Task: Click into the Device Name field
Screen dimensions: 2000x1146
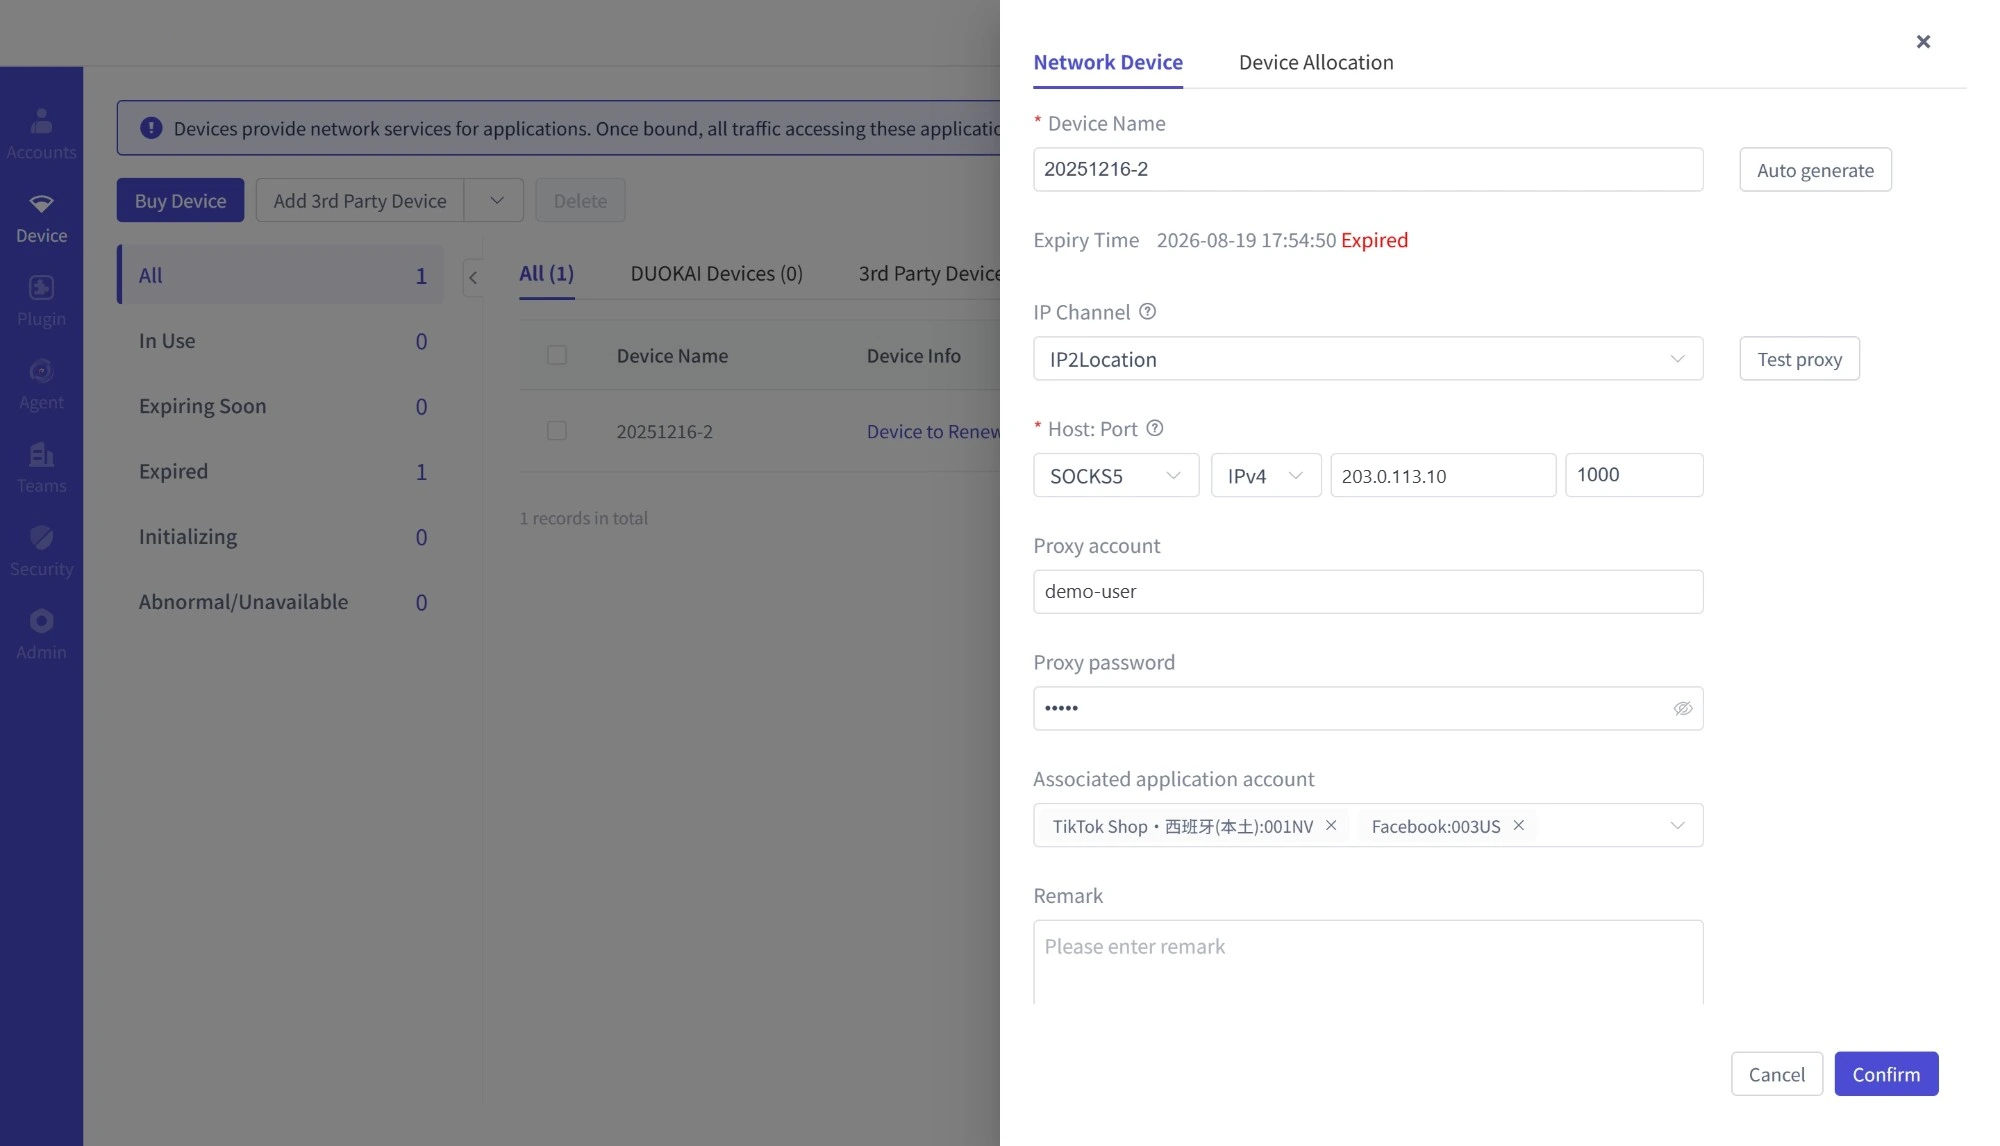Action: [x=1368, y=170]
